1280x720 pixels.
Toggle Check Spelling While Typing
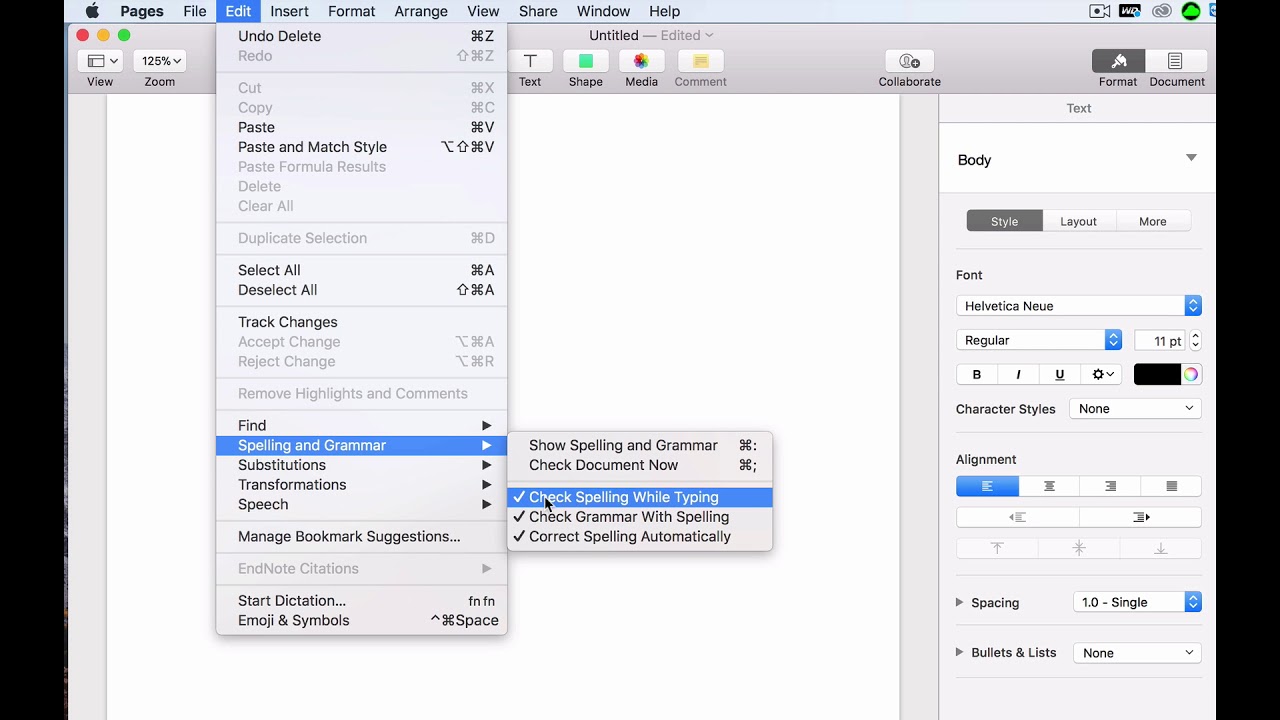click(x=640, y=497)
